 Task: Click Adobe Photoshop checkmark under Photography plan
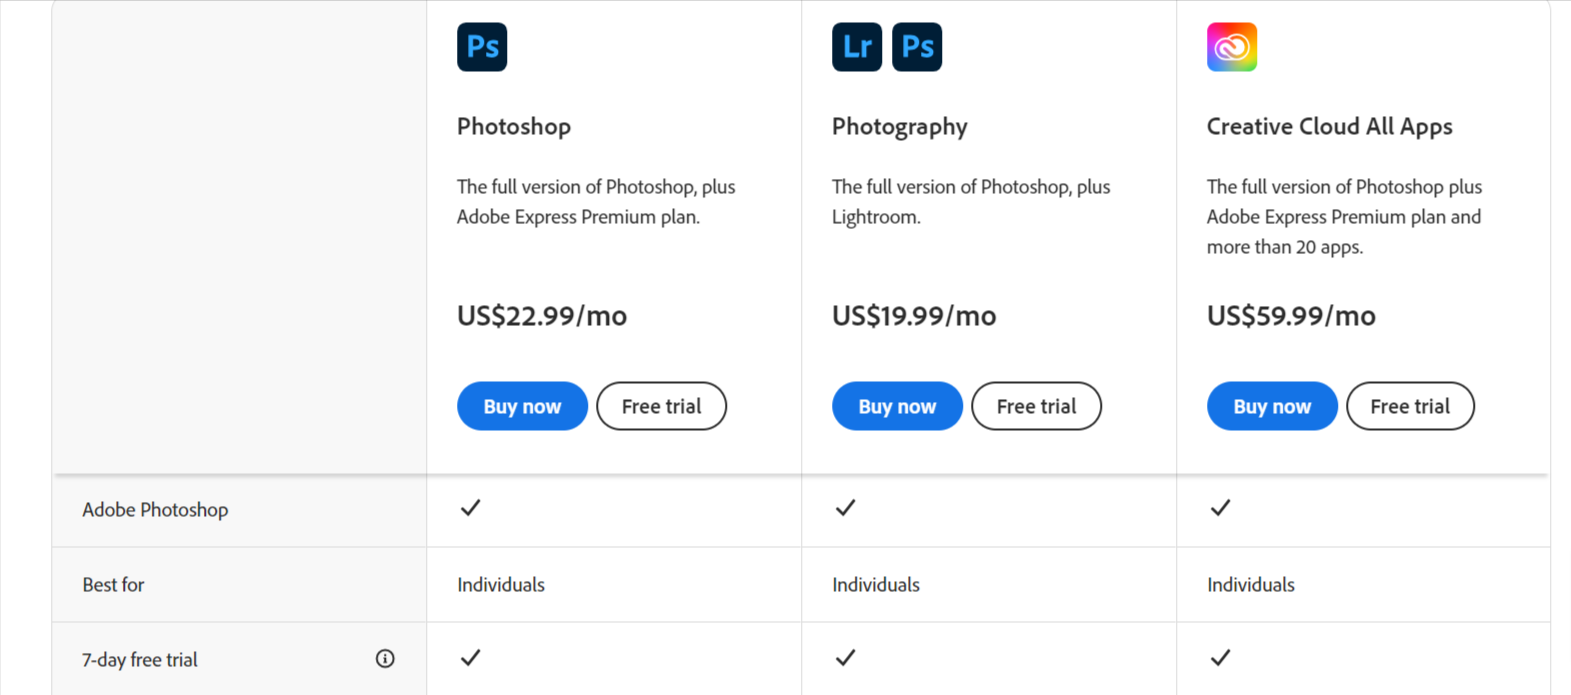845,508
